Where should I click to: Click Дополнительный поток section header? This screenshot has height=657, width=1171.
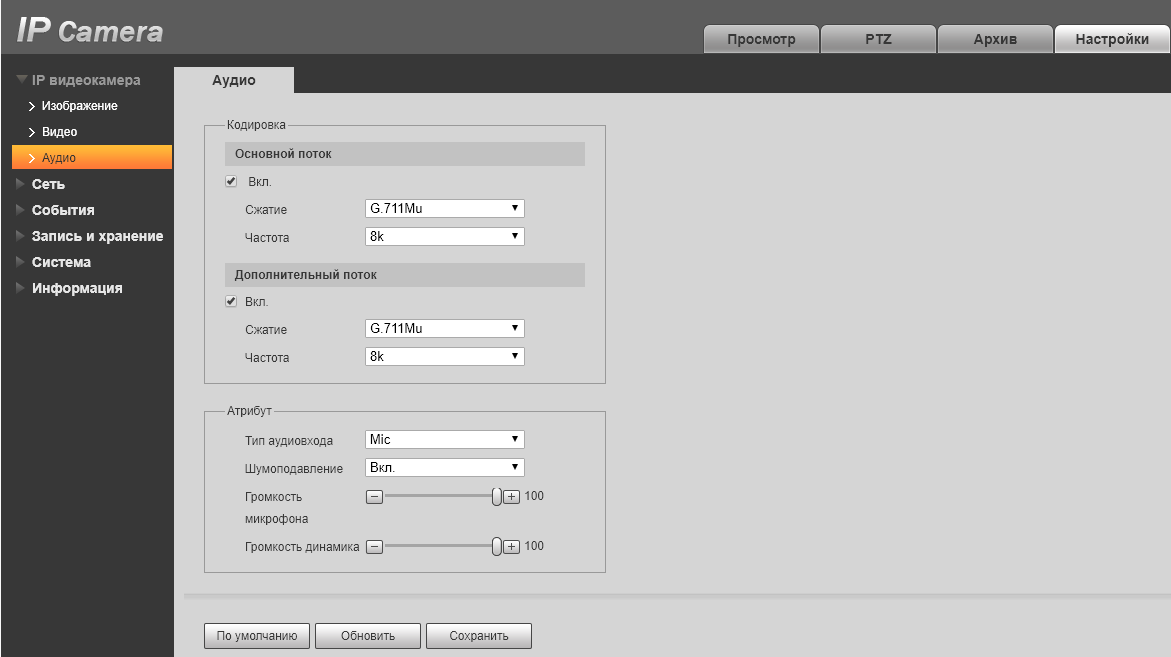pyautogui.click(x=405, y=275)
